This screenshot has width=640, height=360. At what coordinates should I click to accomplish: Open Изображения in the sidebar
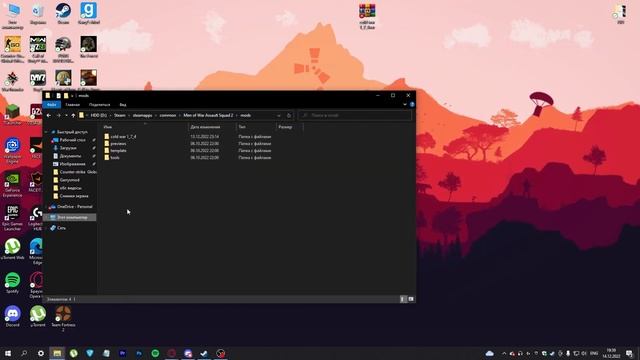click(x=73, y=164)
